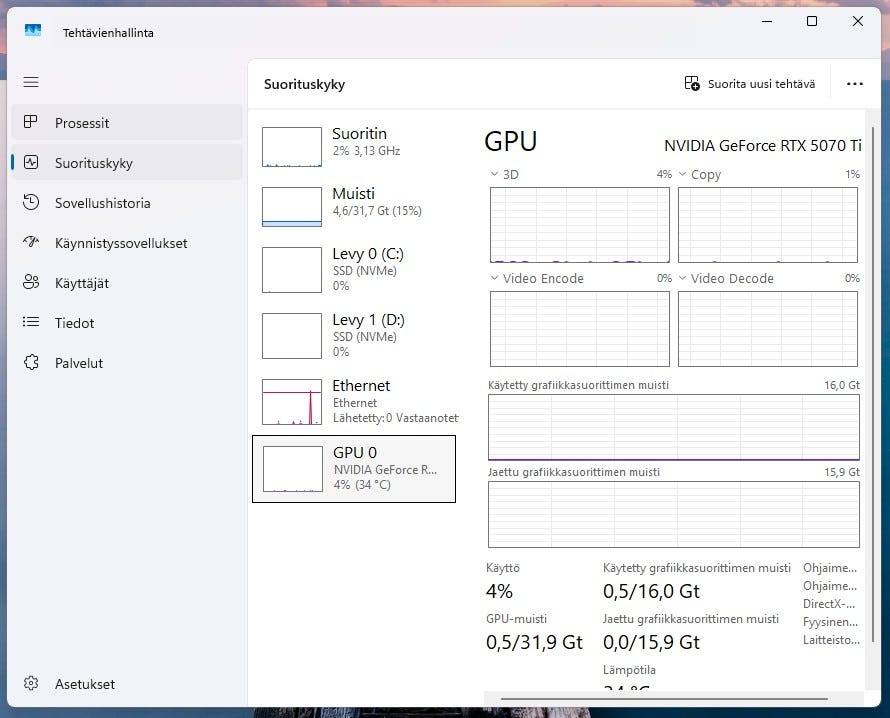Open Käynnistyssovellukset page

(127, 243)
